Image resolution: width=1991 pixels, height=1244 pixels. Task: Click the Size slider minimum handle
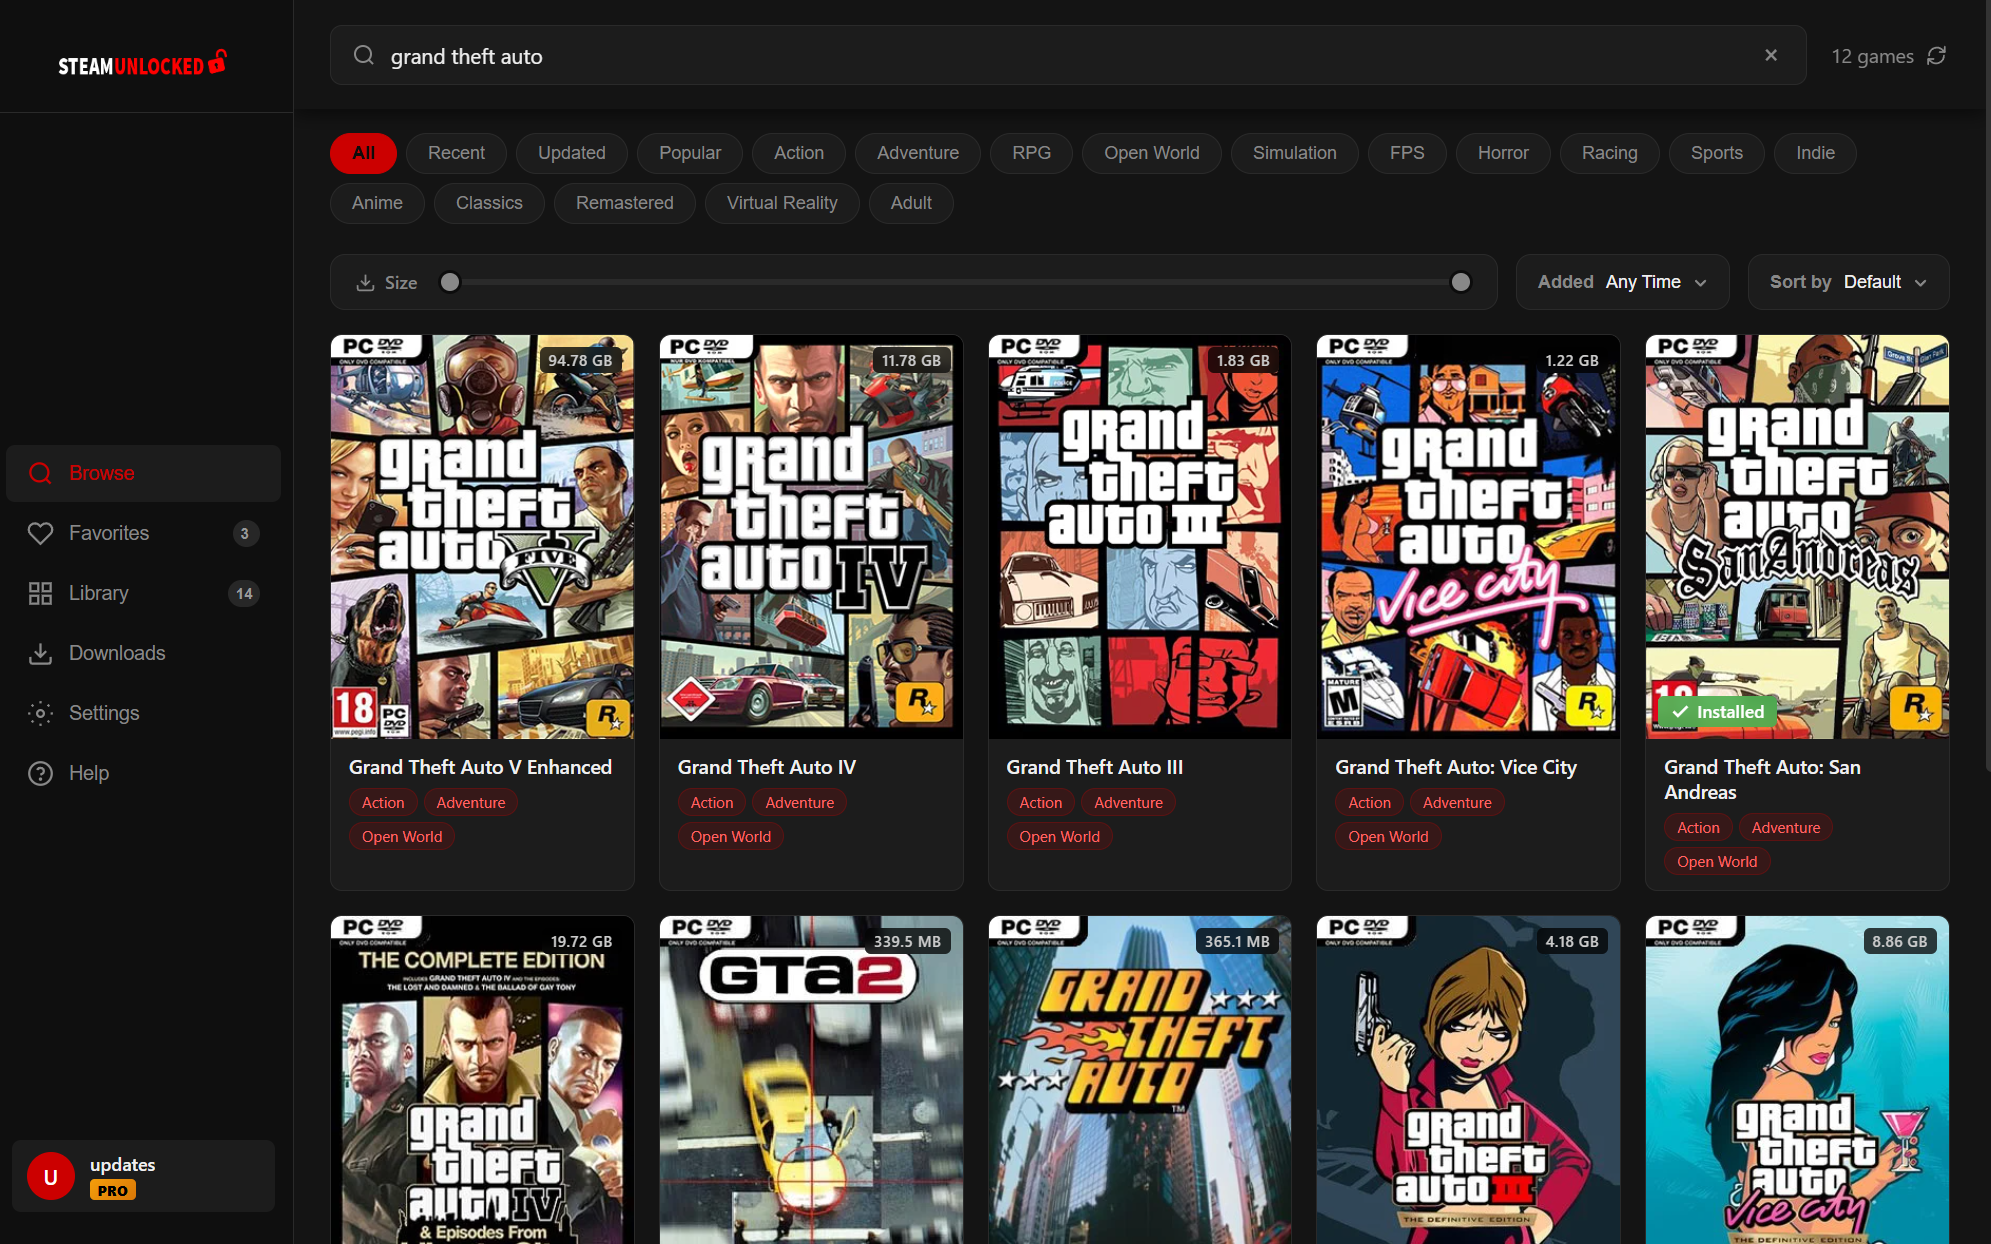[450, 282]
